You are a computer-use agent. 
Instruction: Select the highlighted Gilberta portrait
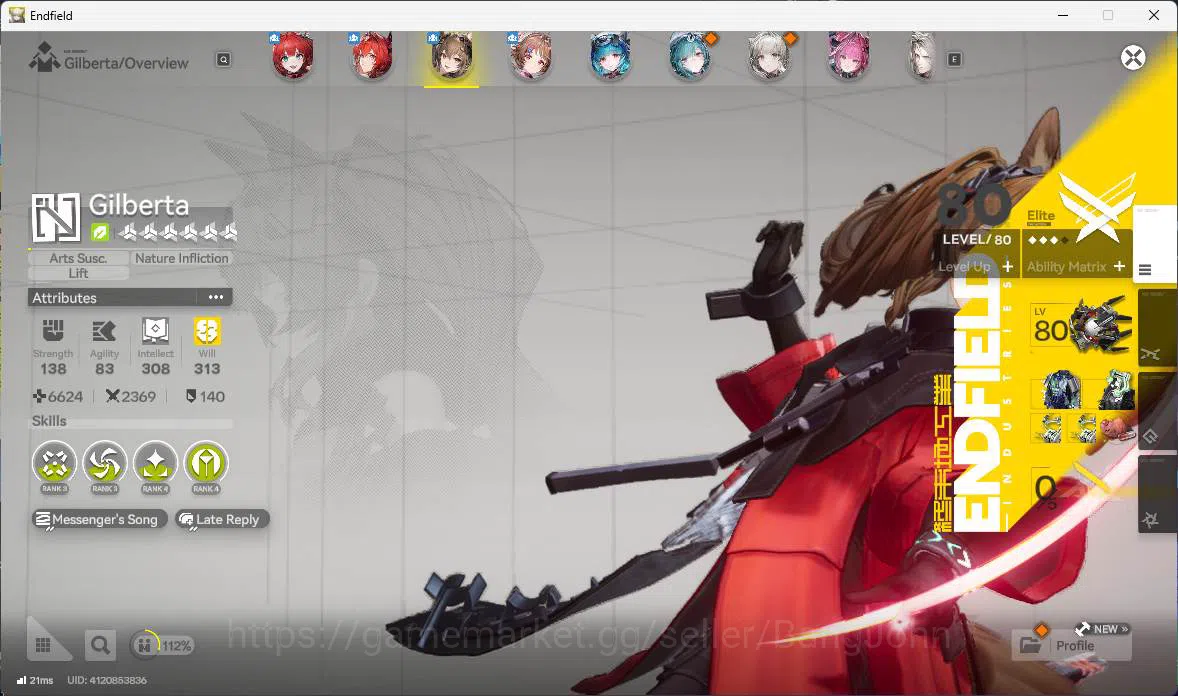[451, 56]
